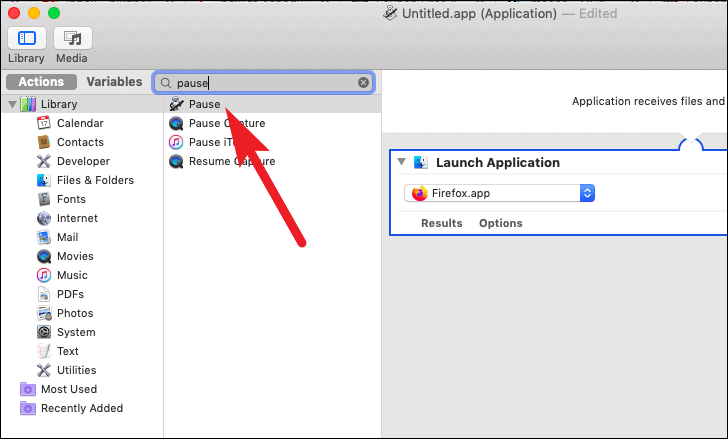Select the Text category icon
This screenshot has height=439, width=728.
pos(44,351)
